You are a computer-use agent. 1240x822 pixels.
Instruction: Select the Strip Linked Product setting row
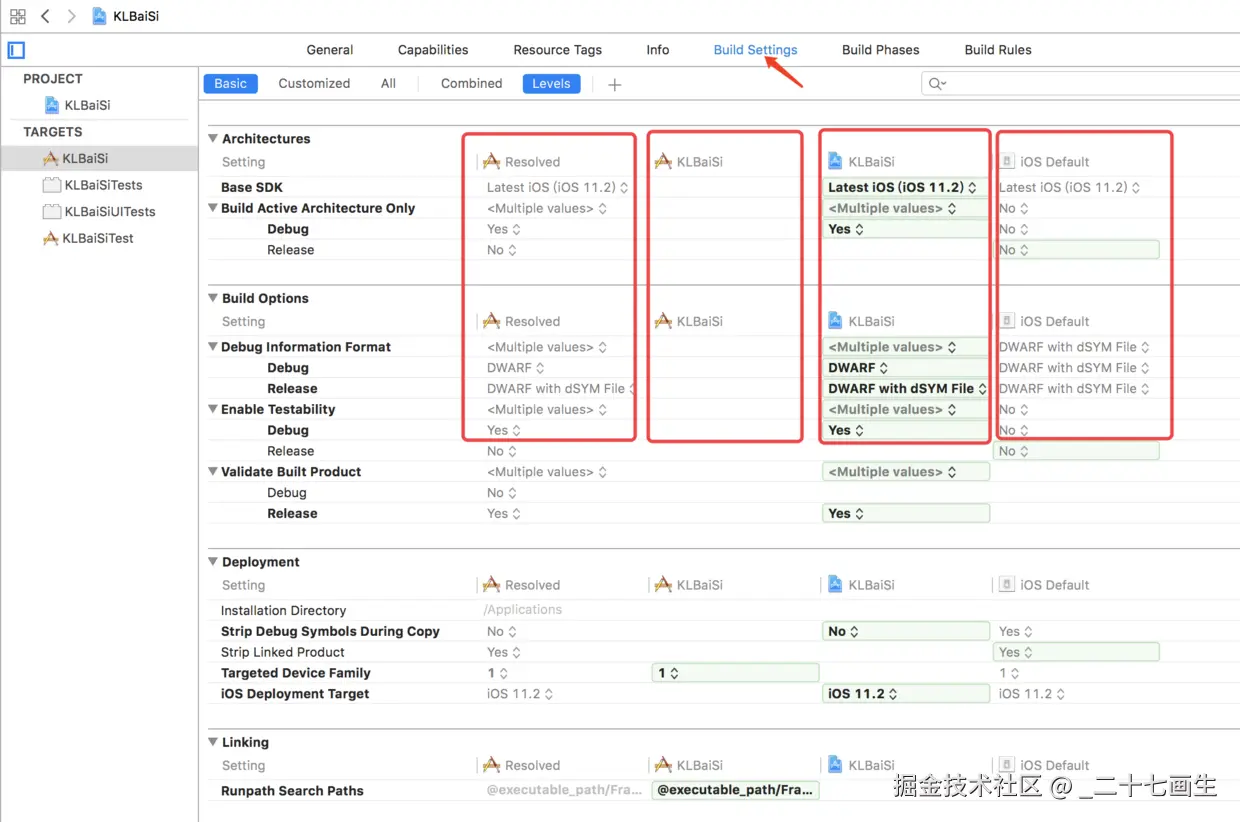point(283,652)
